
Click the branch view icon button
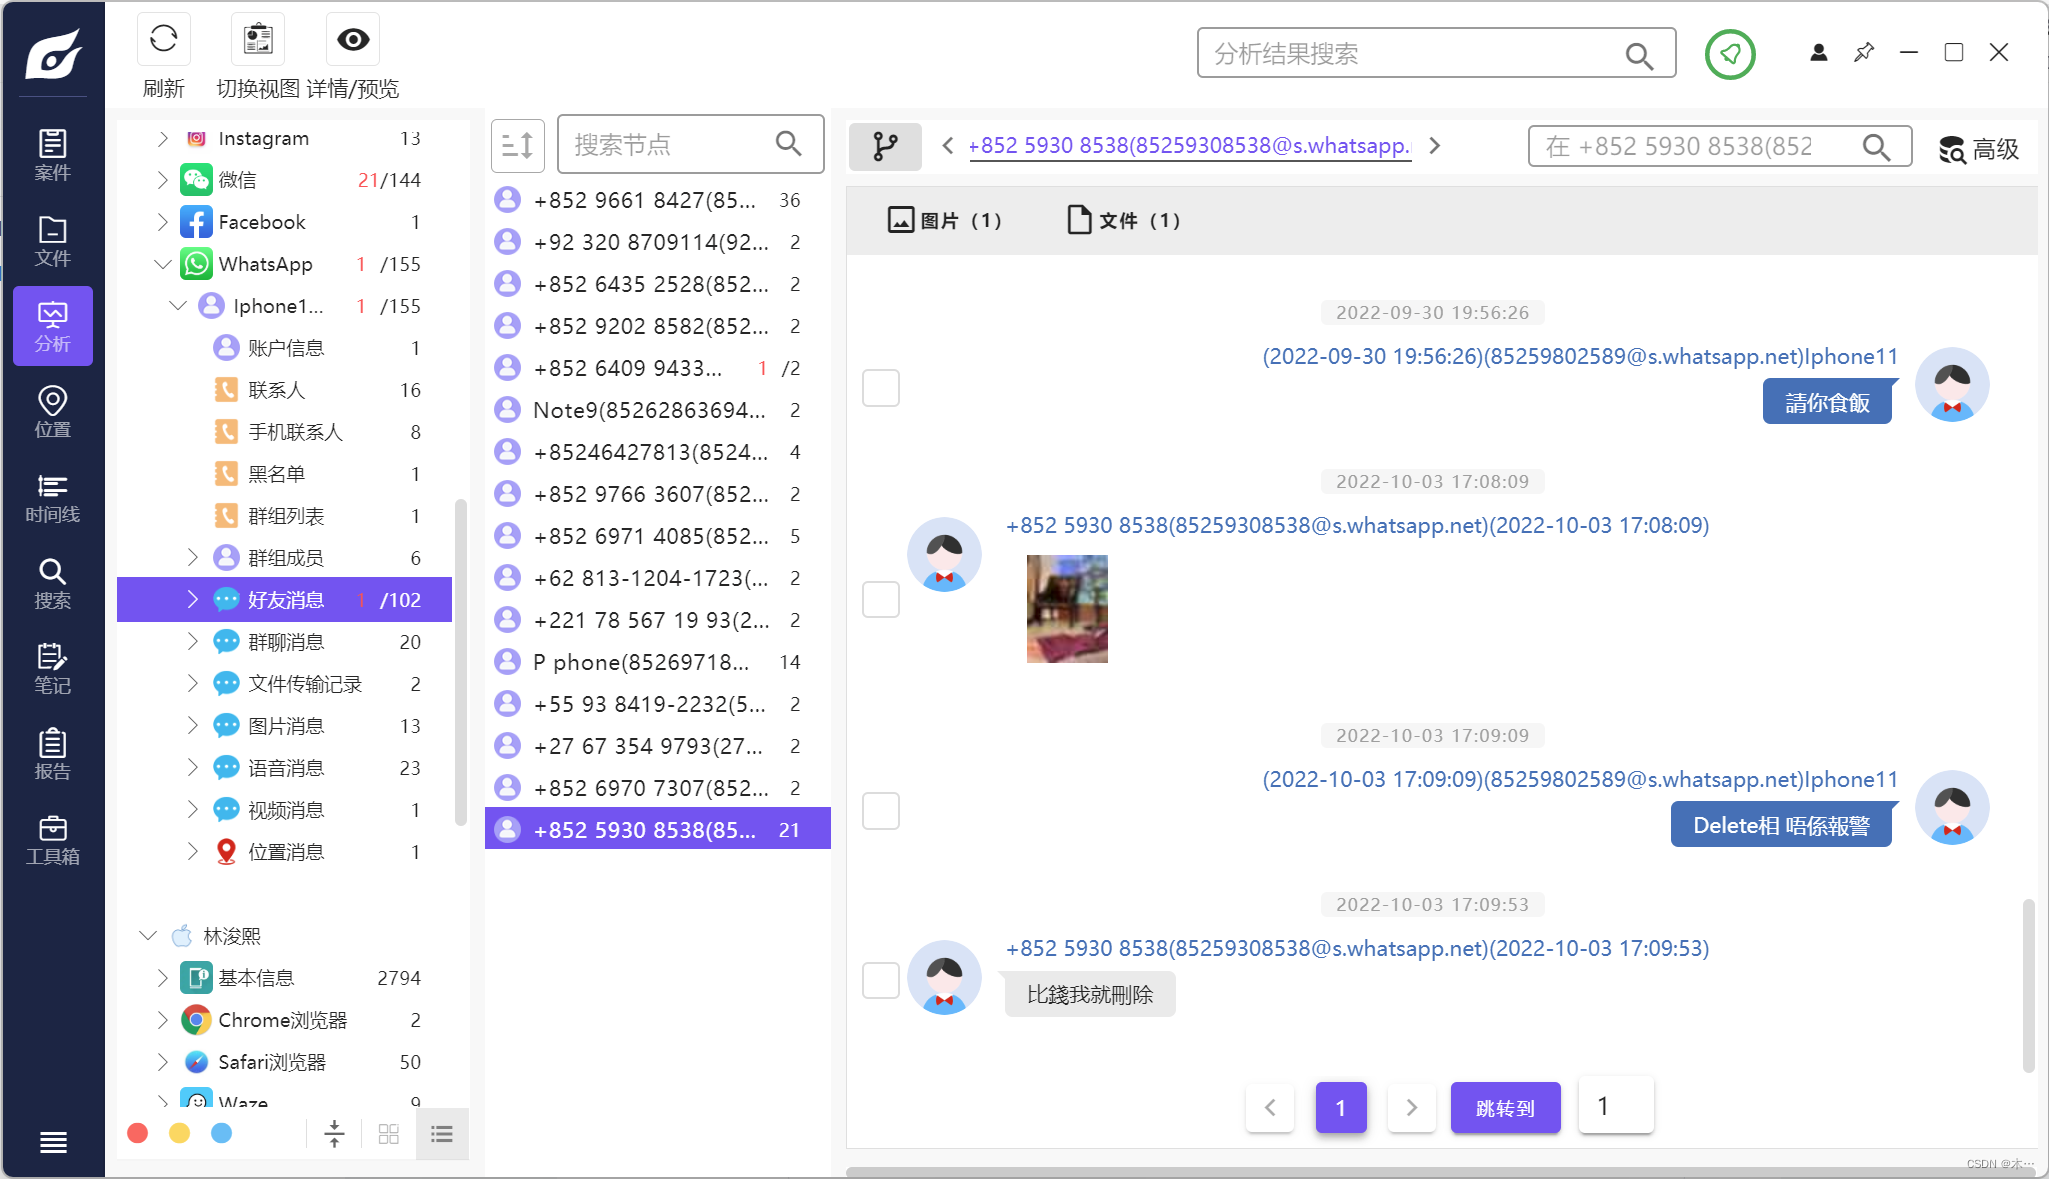click(x=885, y=146)
